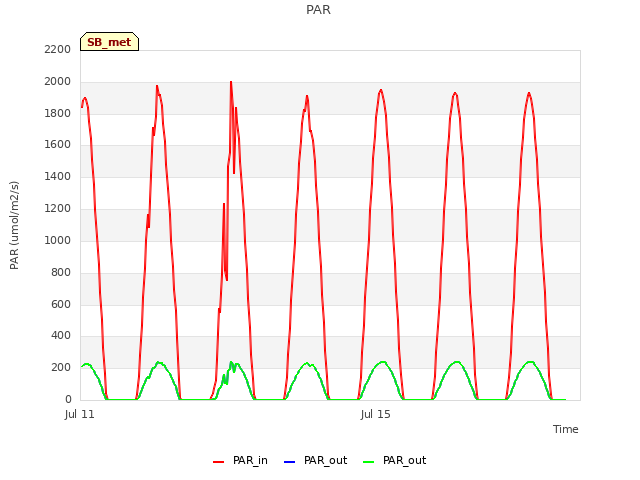Click the 1600 y-axis tick label
The height and width of the screenshot is (480, 640).
pos(58,144)
